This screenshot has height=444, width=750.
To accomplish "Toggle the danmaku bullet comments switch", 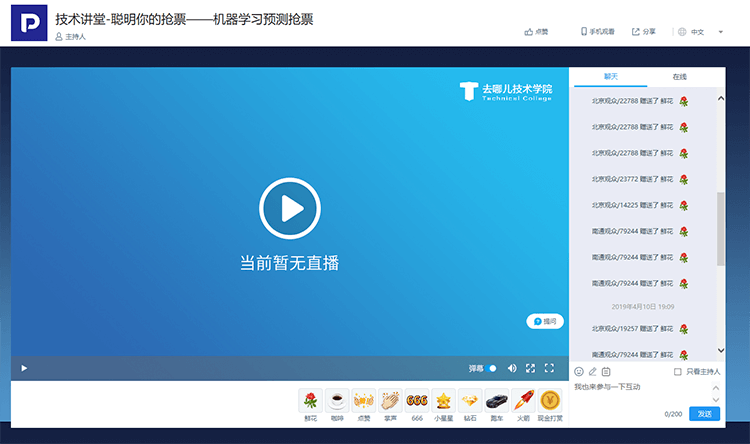I will pos(492,369).
